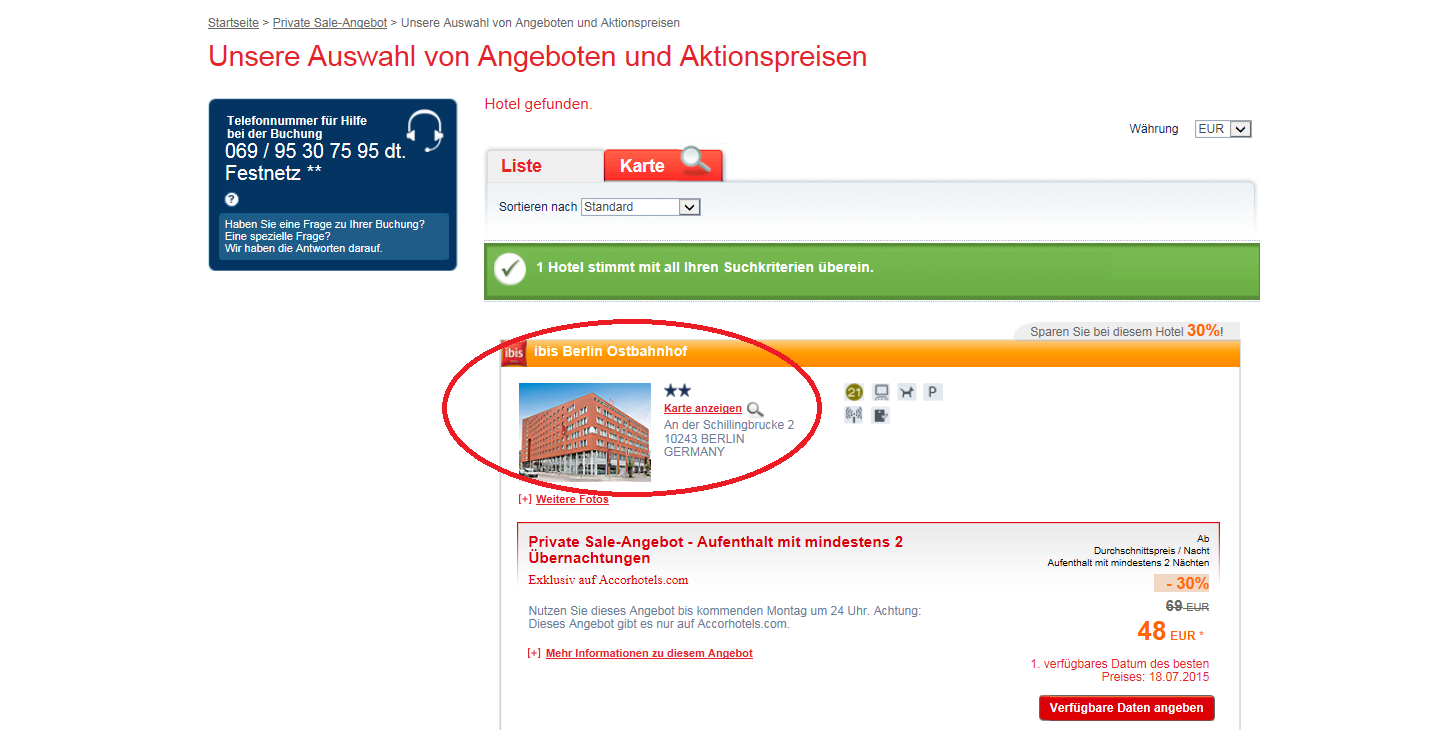
Task: Expand Weitere Fotos with [+] icon
Action: pos(525,499)
